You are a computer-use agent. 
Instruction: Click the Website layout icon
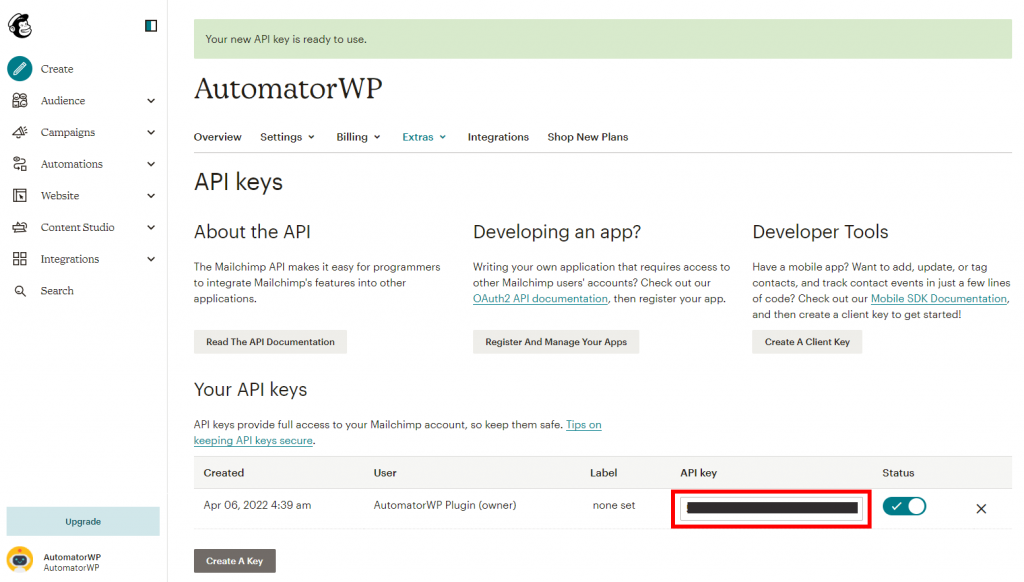(20, 196)
